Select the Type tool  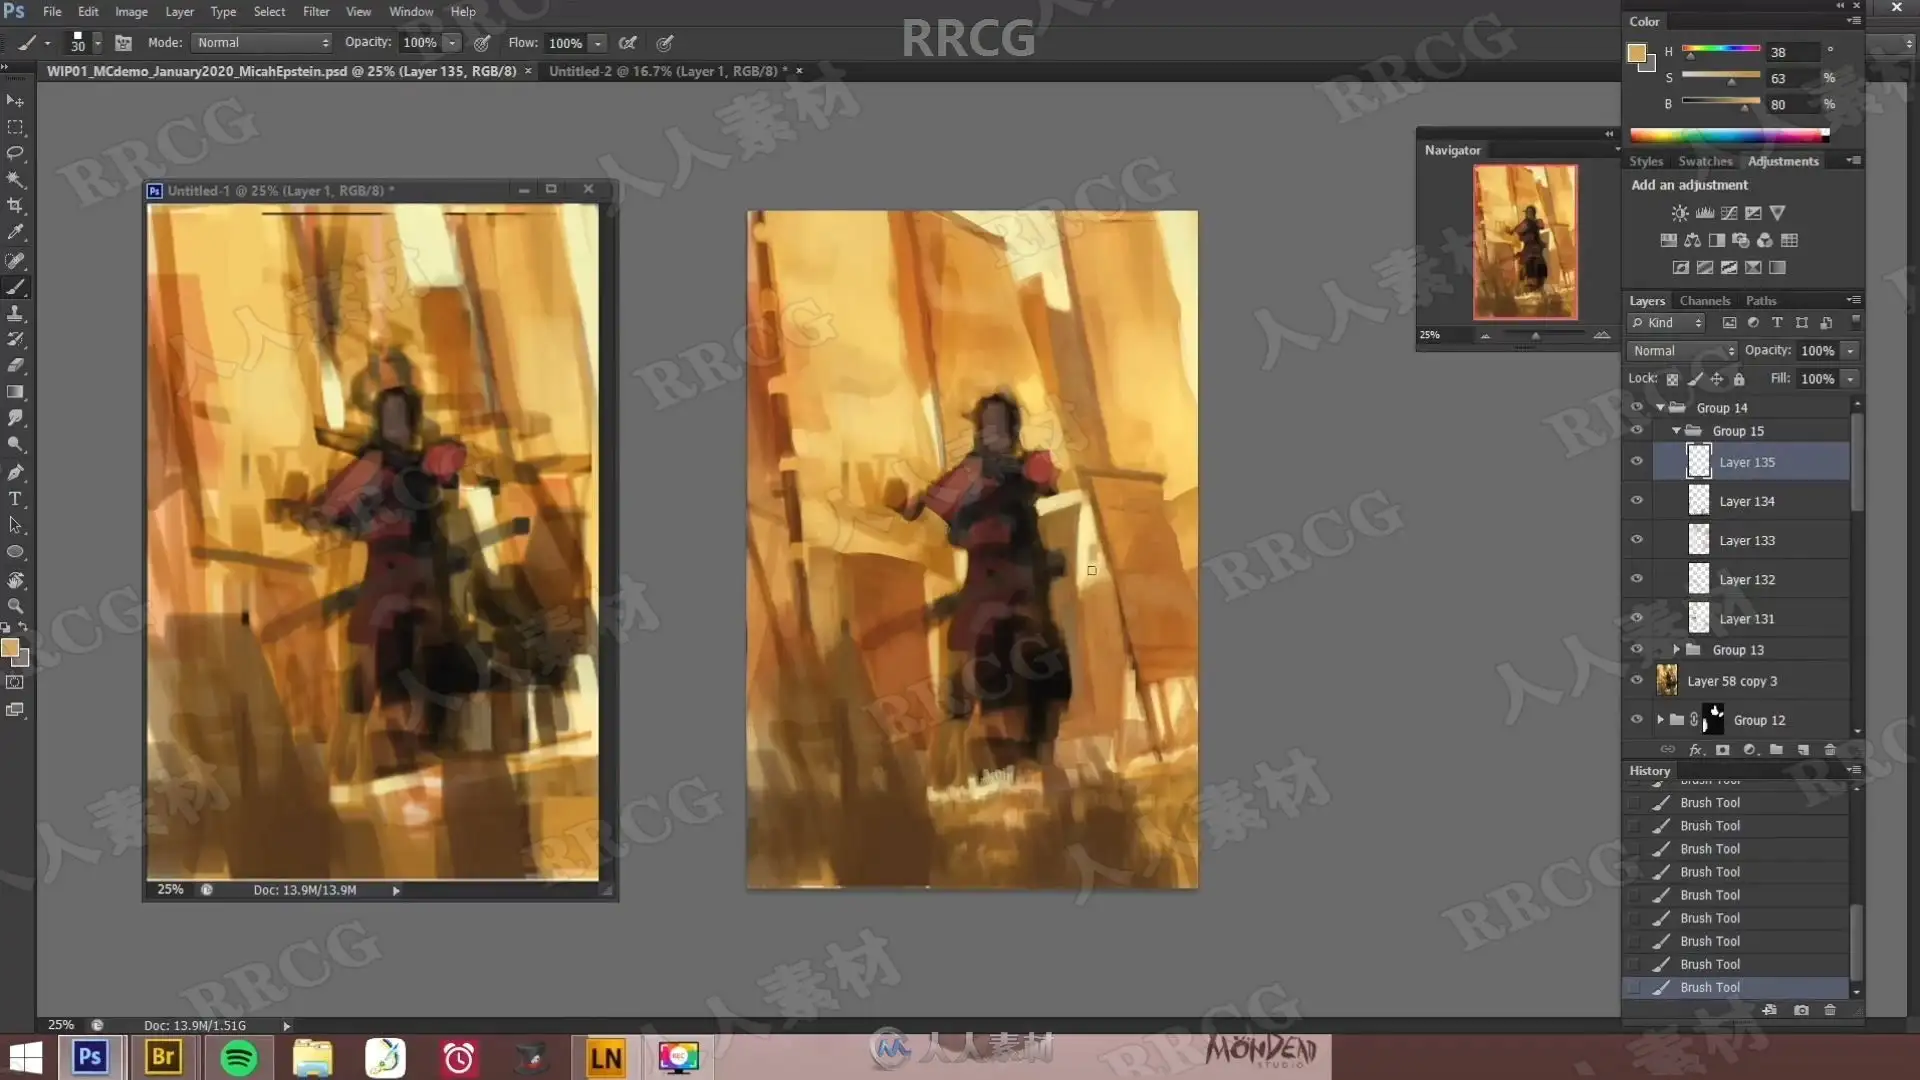point(15,498)
